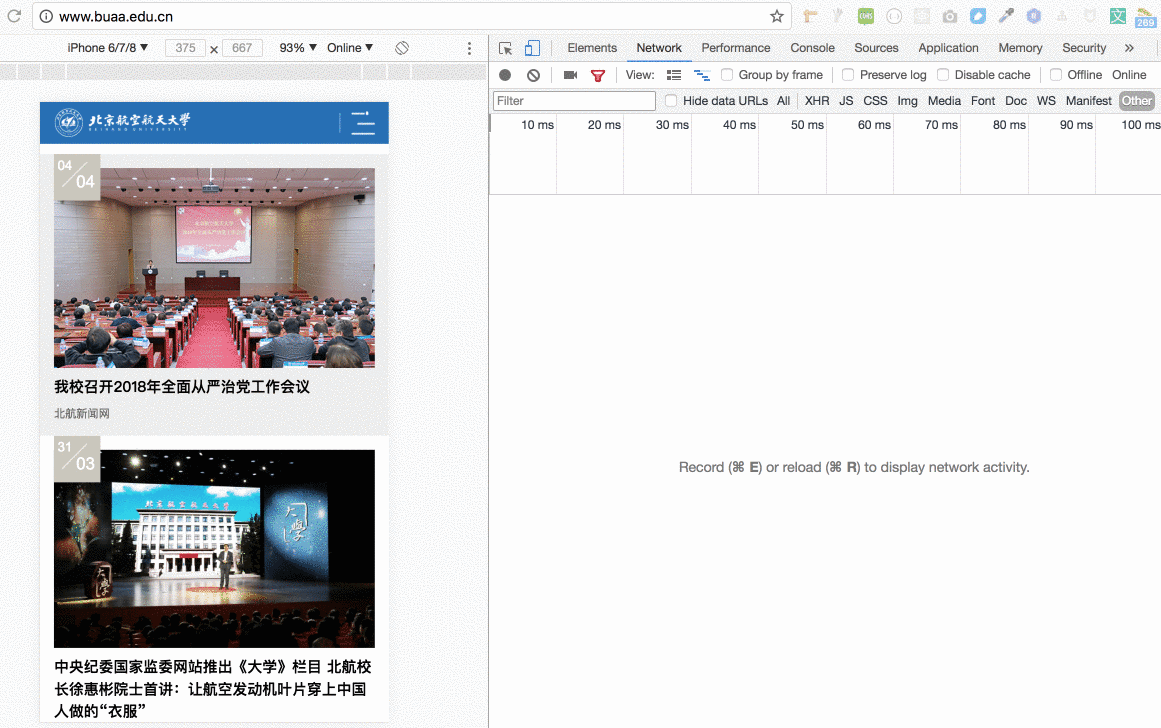Open the Console tab
This screenshot has height=728, width=1161.
[812, 48]
